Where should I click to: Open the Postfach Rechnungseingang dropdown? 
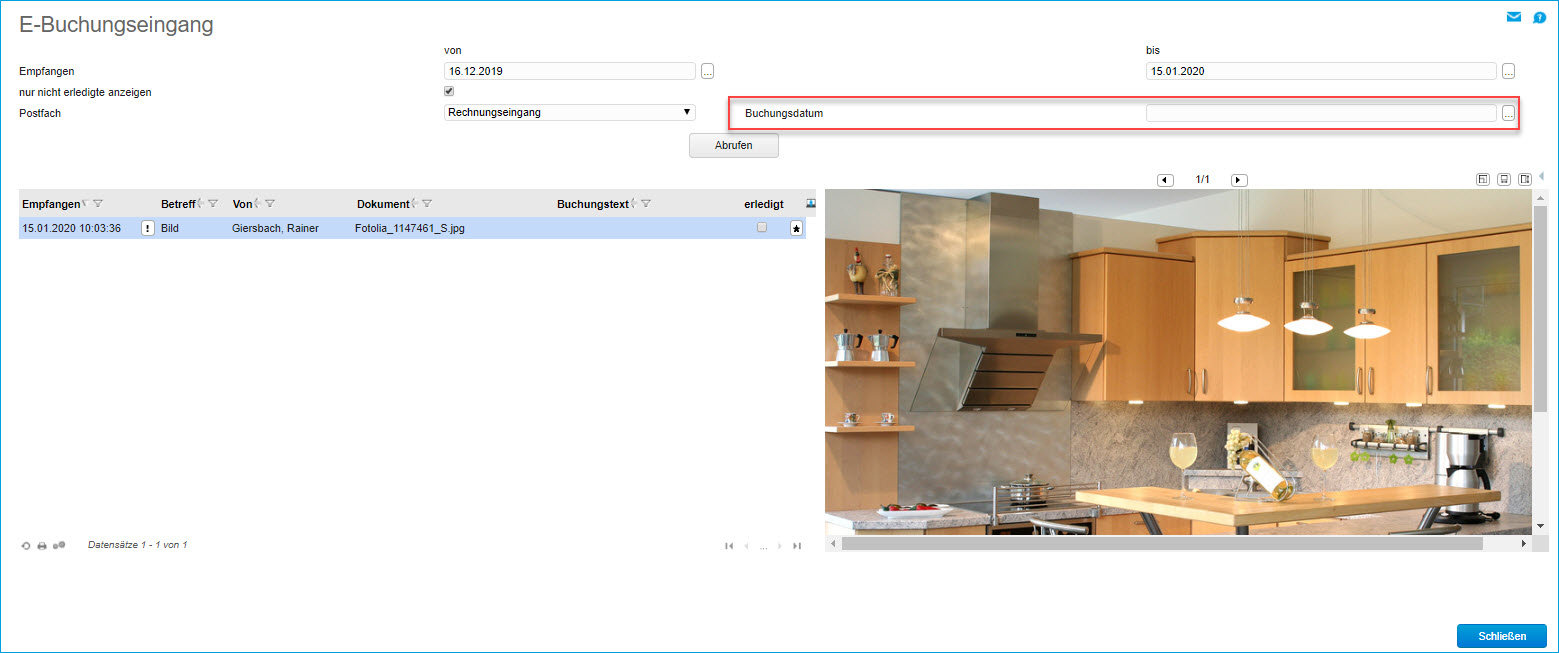569,113
